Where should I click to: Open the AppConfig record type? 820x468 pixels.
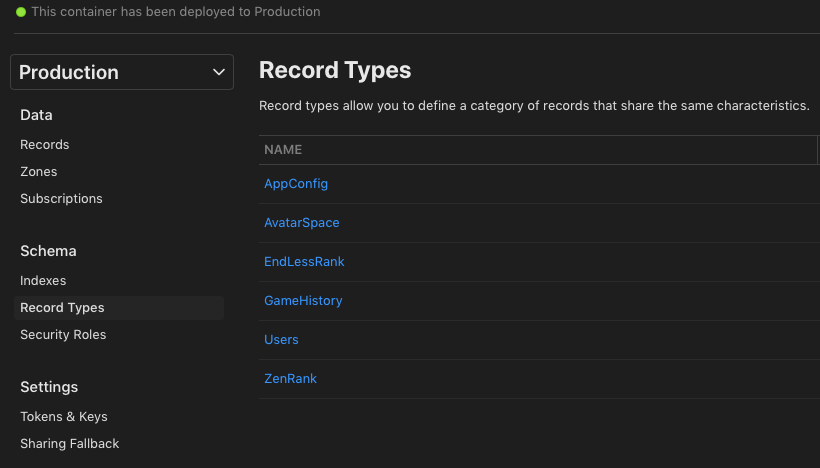[296, 184]
